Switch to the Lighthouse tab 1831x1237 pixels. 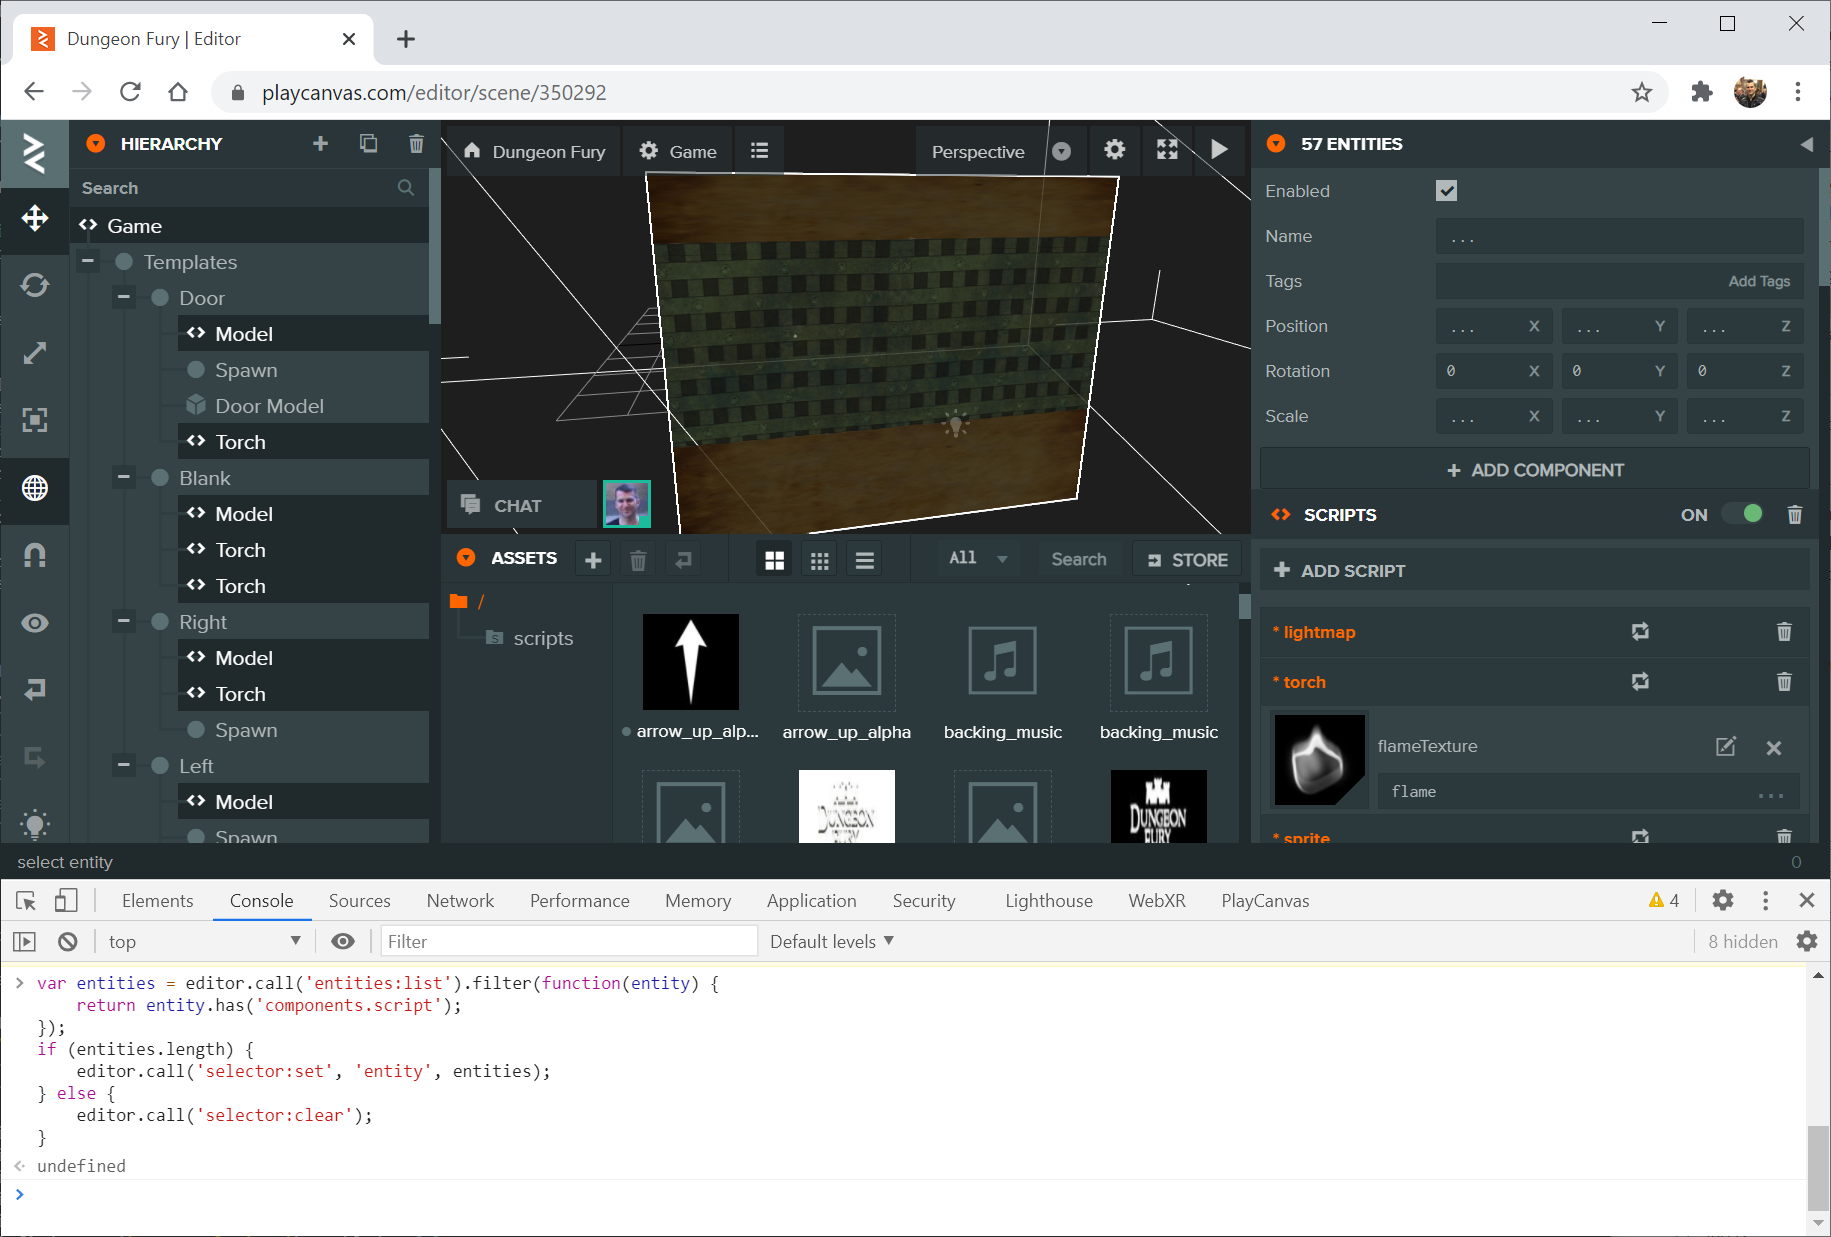pos(1049,901)
